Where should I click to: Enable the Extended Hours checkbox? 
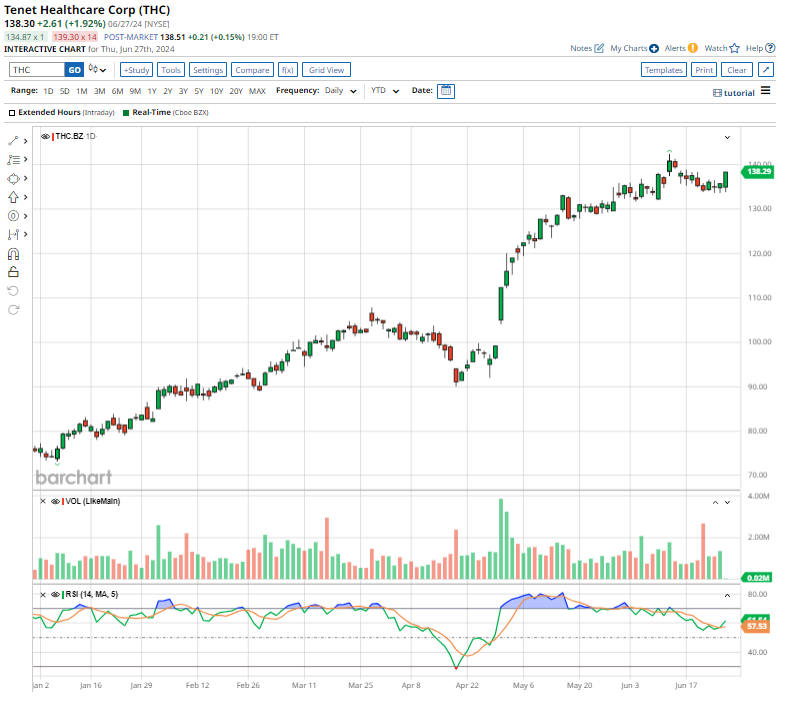click(x=12, y=113)
